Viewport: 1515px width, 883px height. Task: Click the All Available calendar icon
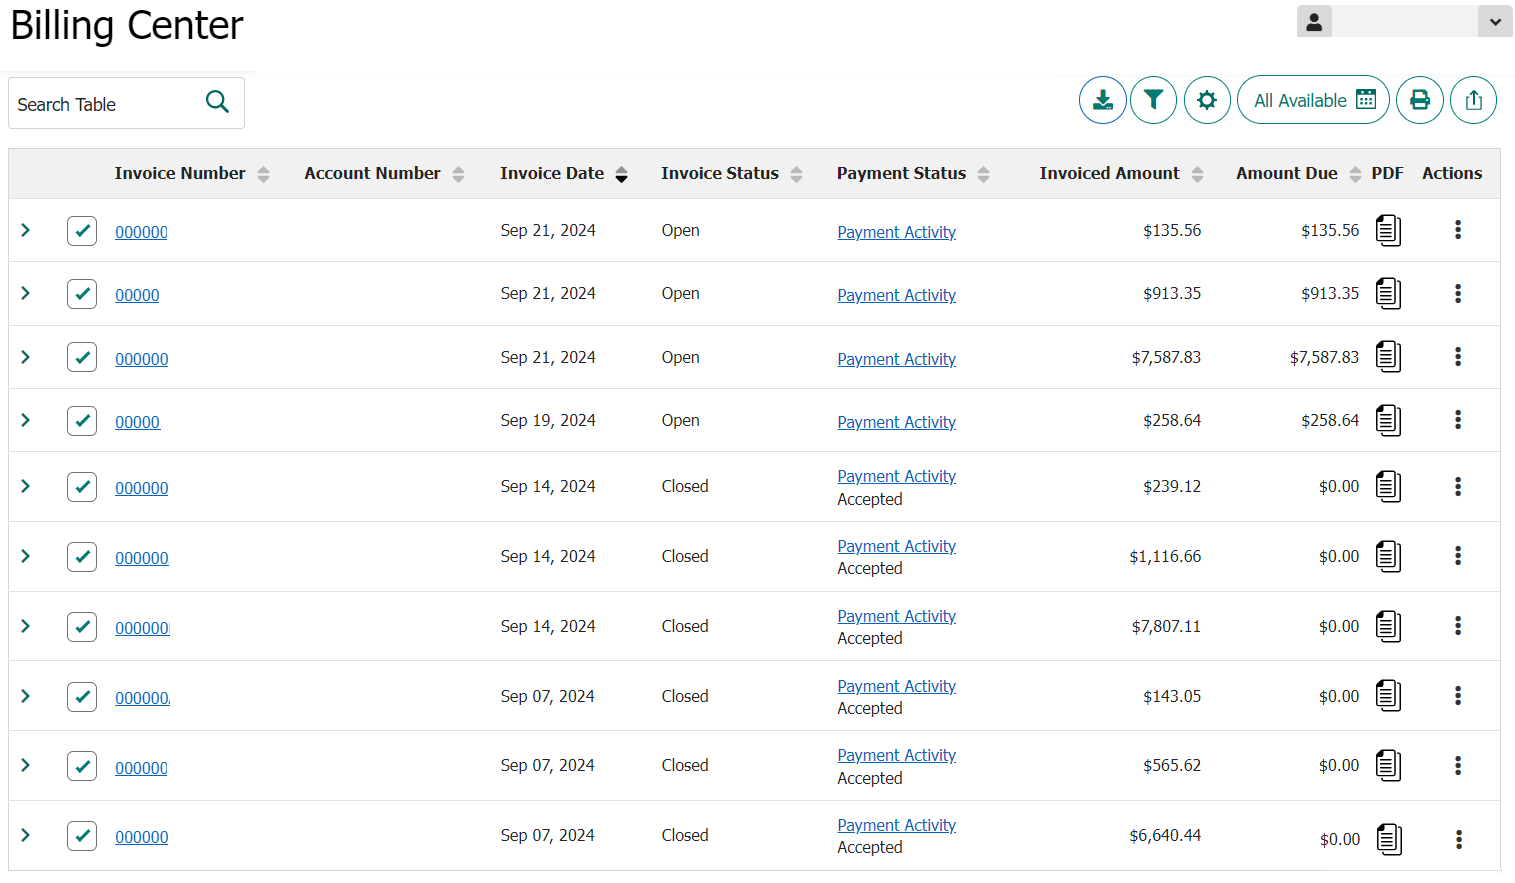[x=1366, y=100]
